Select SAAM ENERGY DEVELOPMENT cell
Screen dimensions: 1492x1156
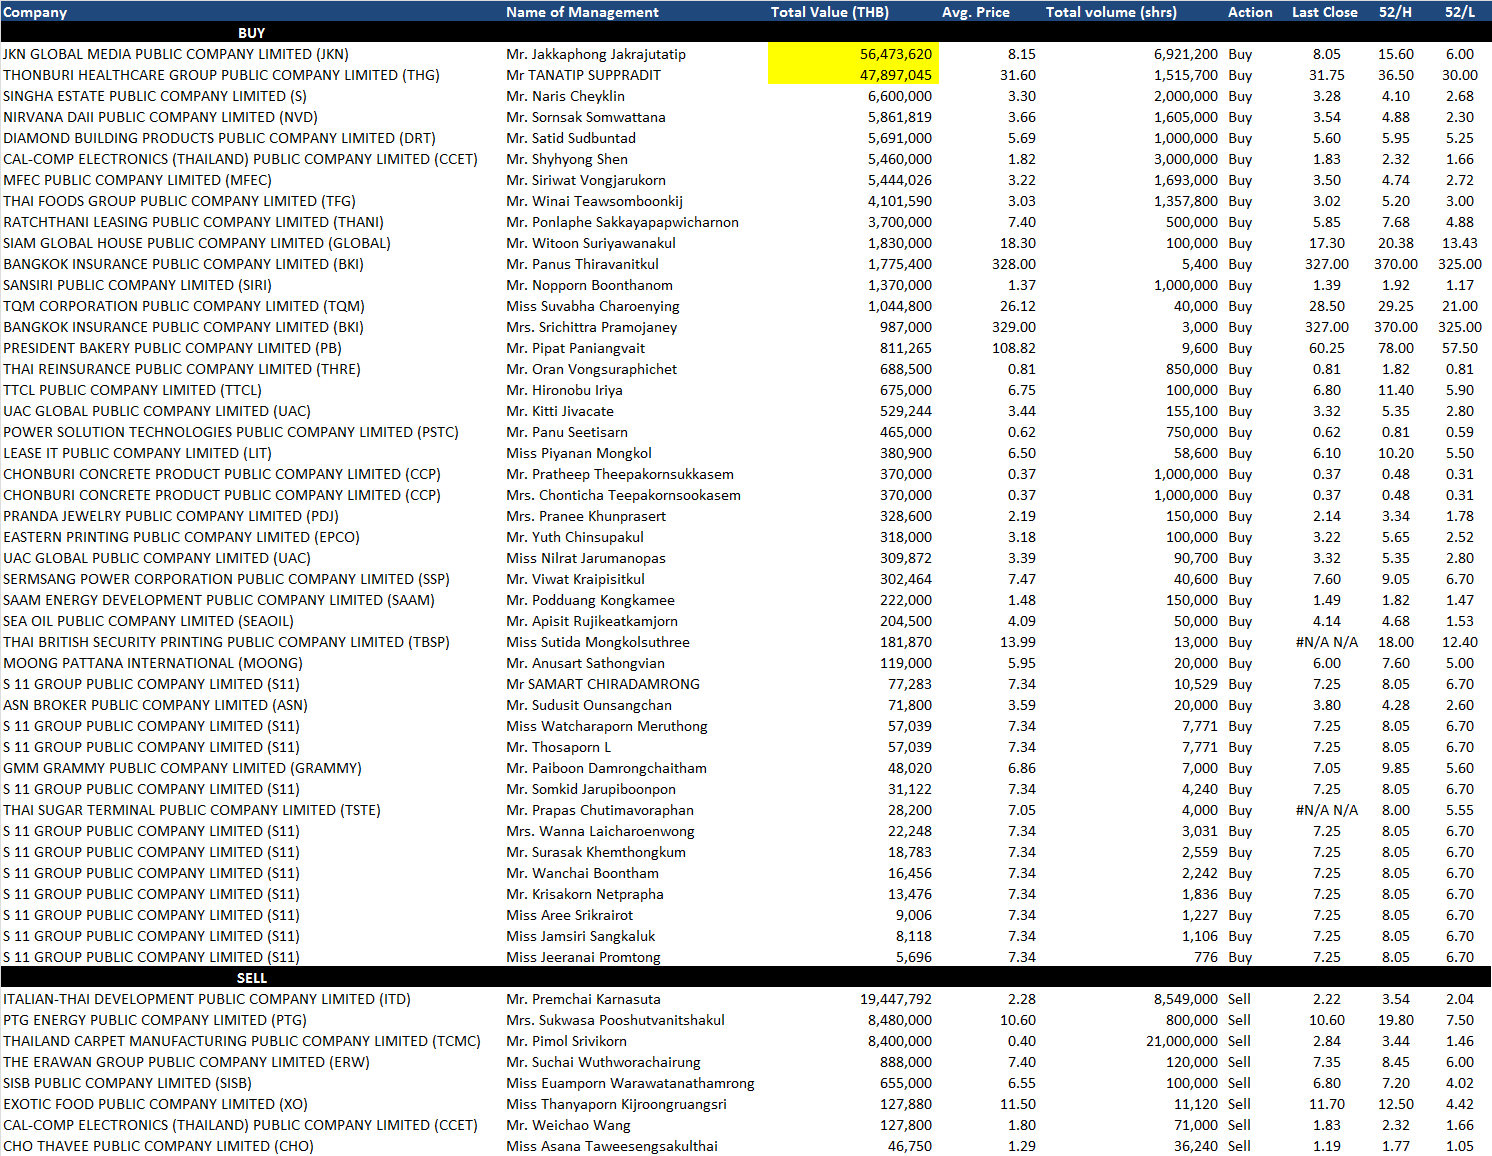pyautogui.click(x=219, y=600)
